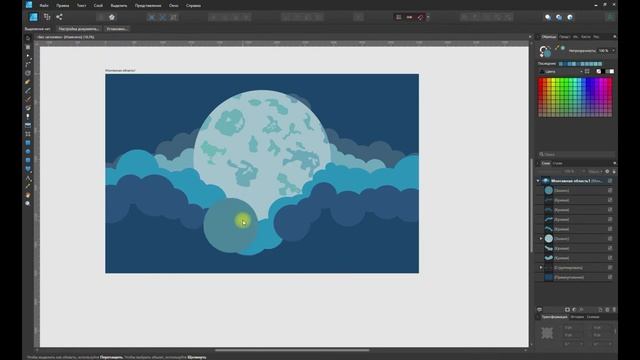Select the Vector Crop tool

[x=28, y=134]
